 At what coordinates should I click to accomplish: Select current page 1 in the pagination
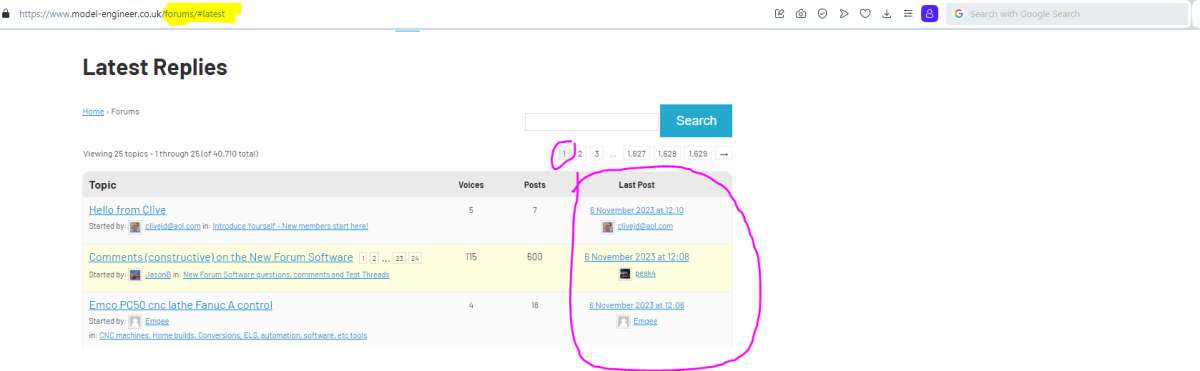[x=564, y=154]
